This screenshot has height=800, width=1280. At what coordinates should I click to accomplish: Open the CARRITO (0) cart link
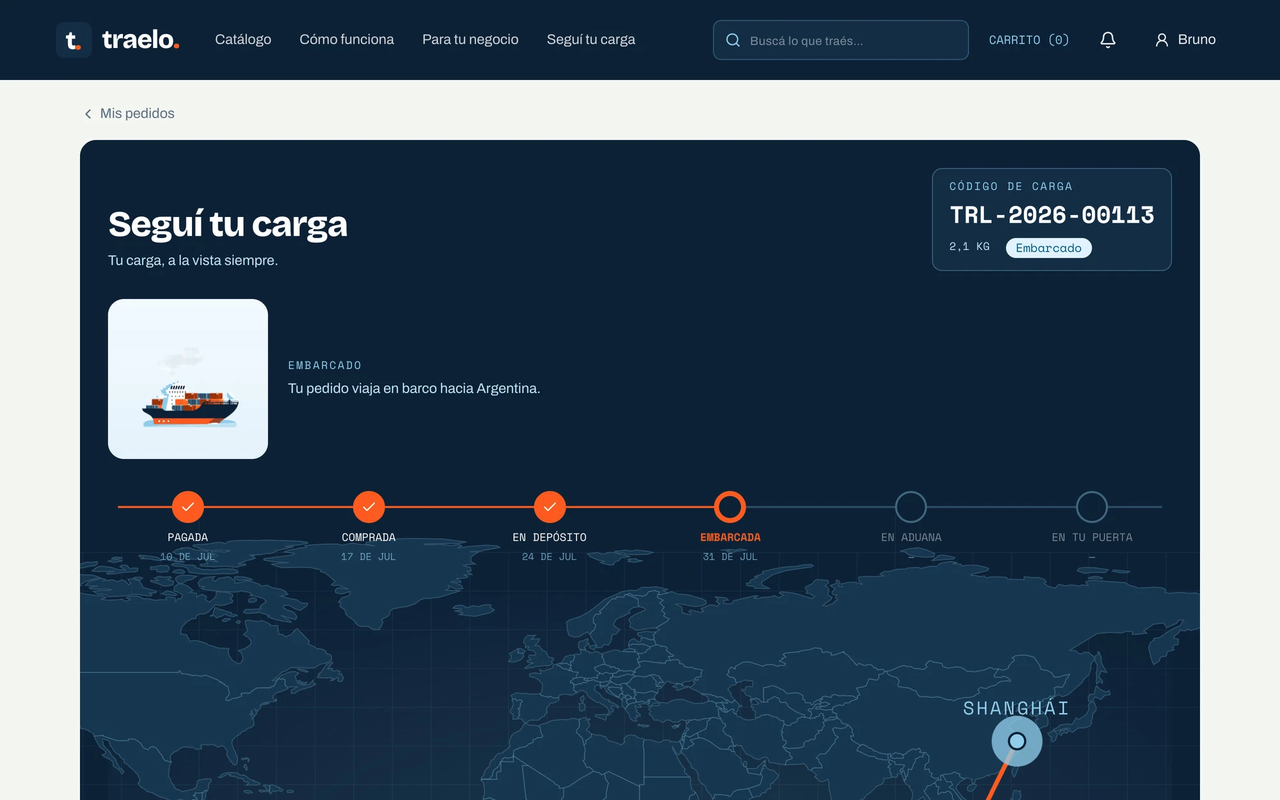(x=1029, y=40)
